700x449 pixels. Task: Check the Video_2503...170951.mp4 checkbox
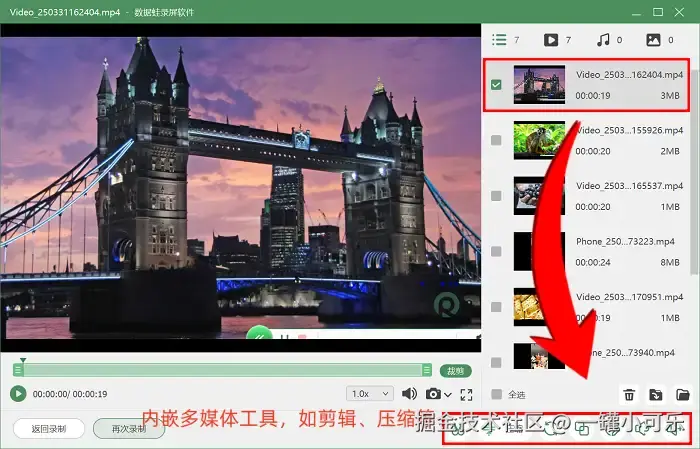[496, 307]
